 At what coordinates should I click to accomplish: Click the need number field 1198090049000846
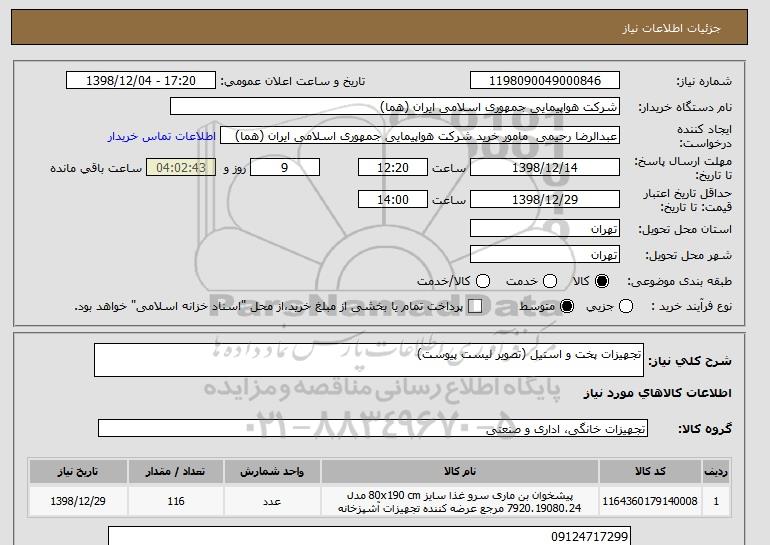(x=545, y=81)
